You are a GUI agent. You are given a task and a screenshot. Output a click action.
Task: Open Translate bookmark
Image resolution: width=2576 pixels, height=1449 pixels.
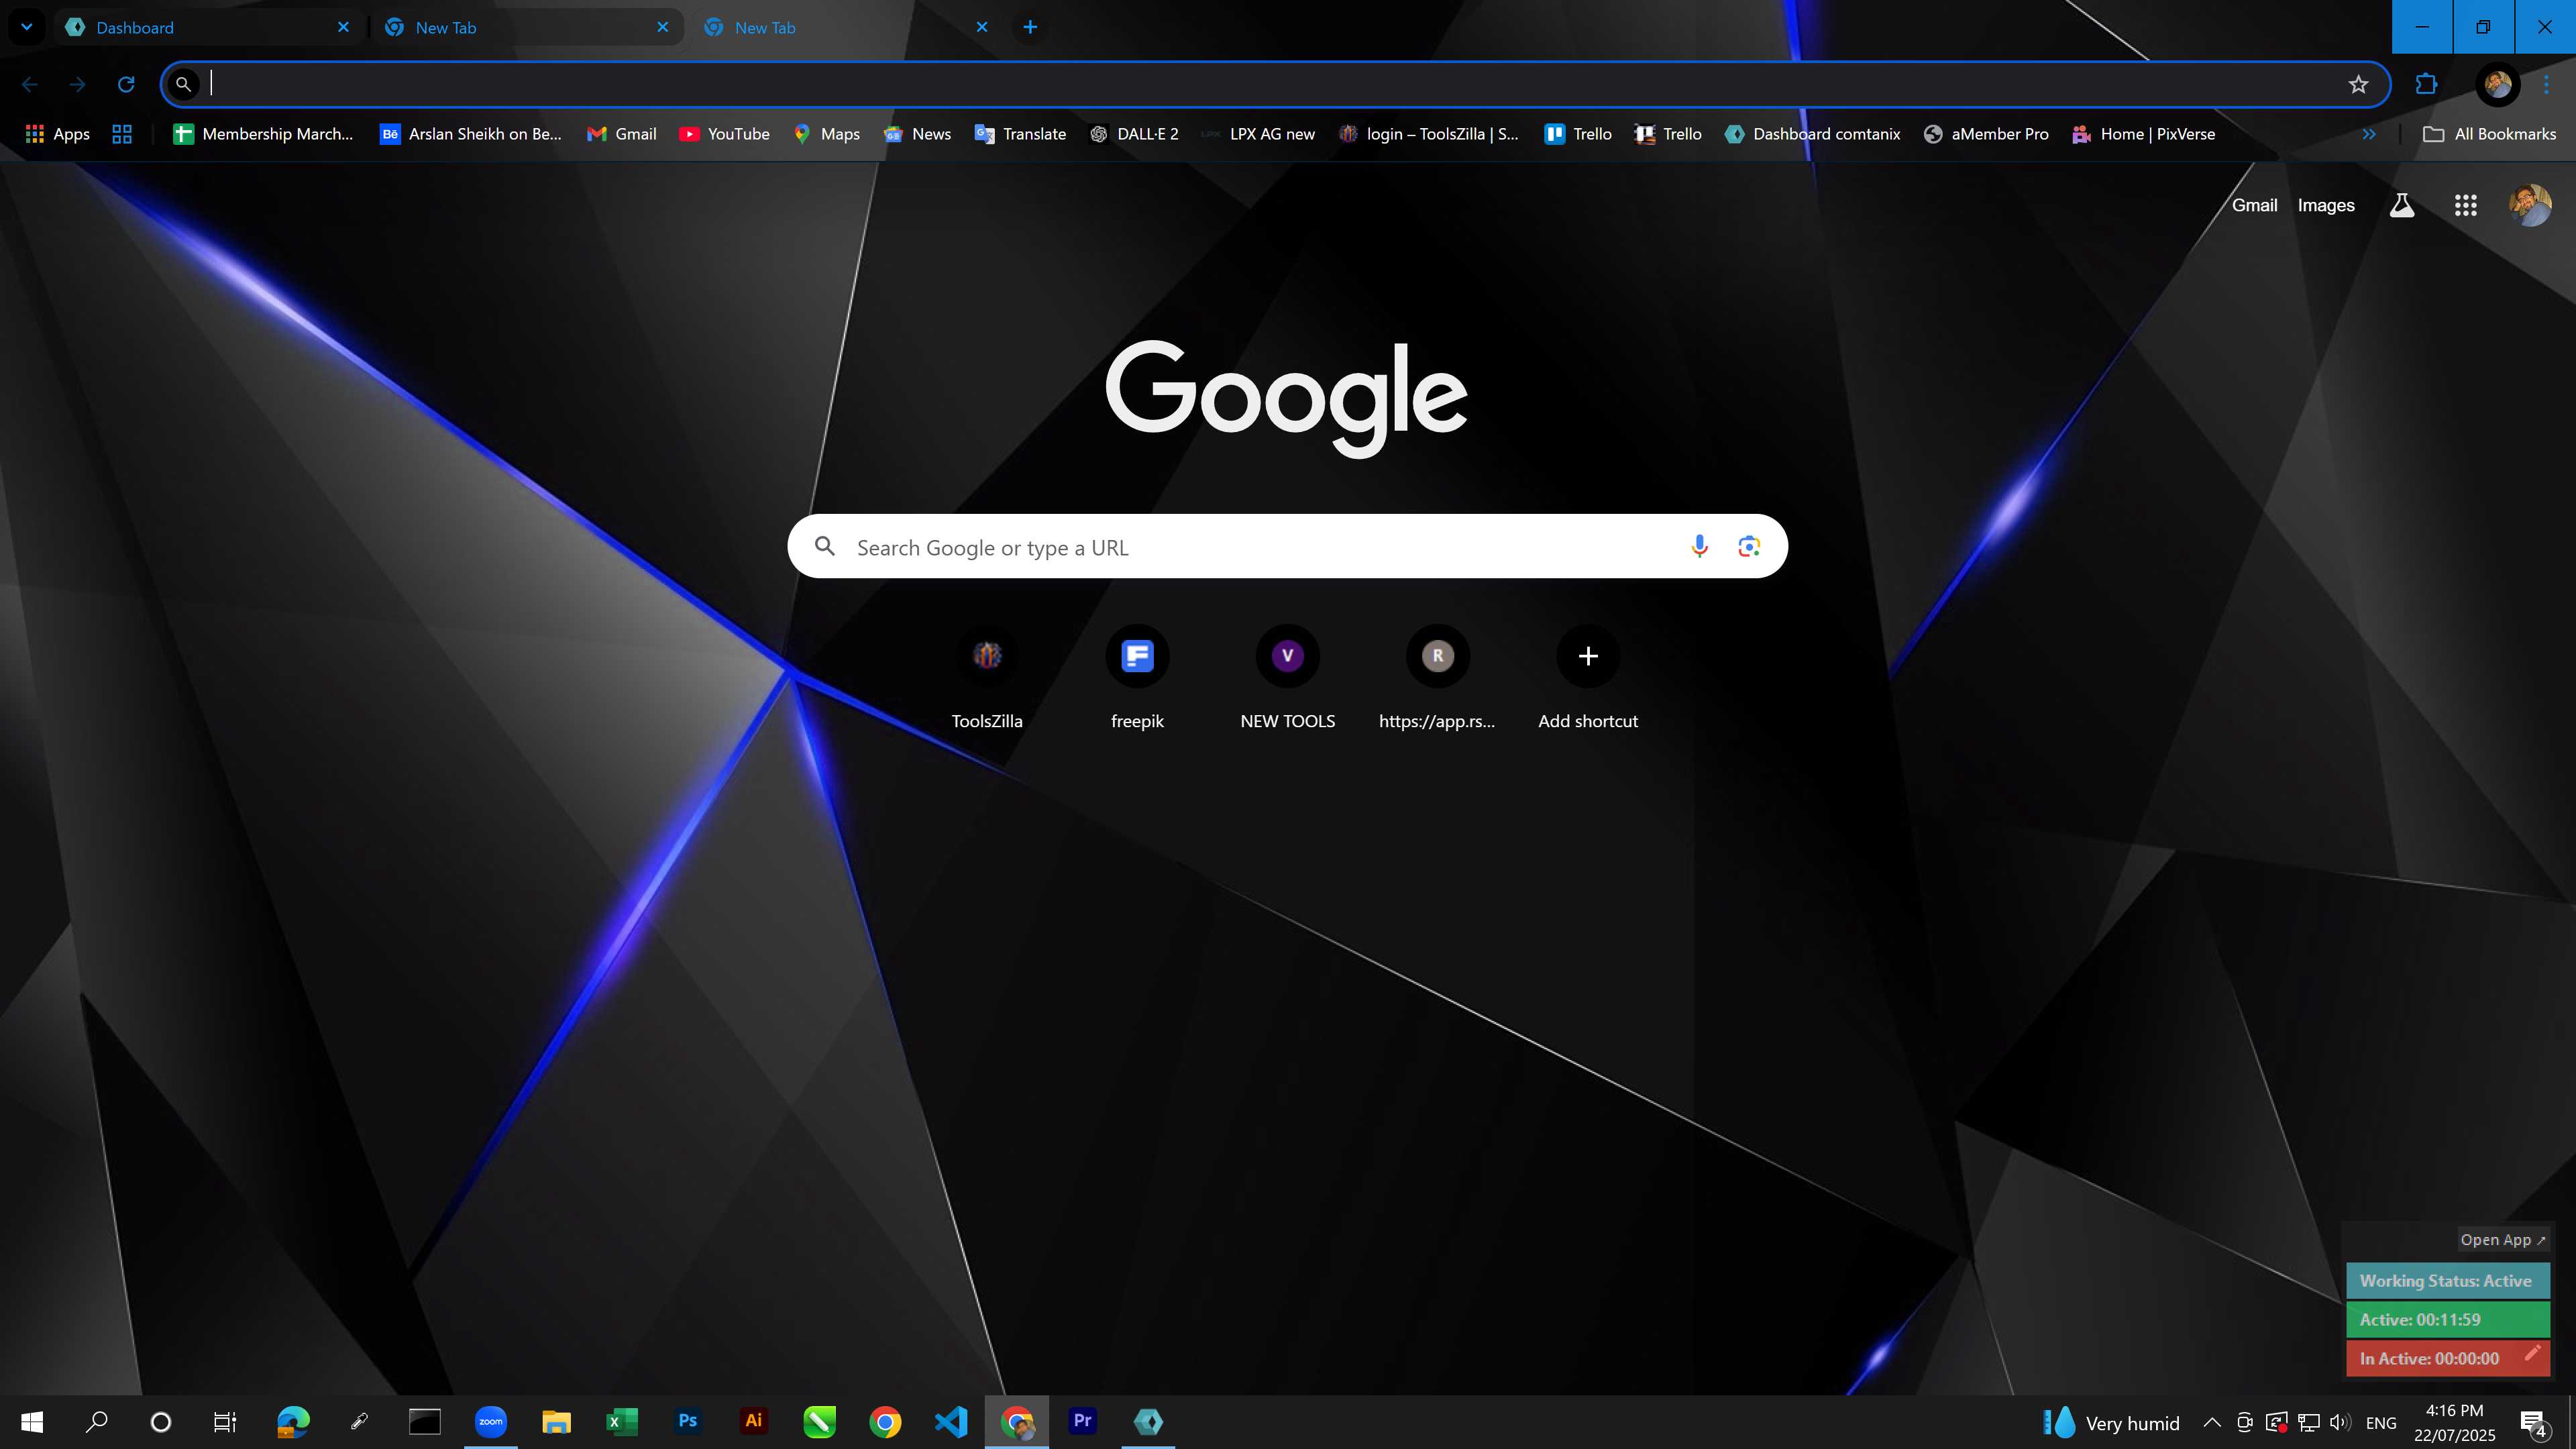click(1020, 134)
